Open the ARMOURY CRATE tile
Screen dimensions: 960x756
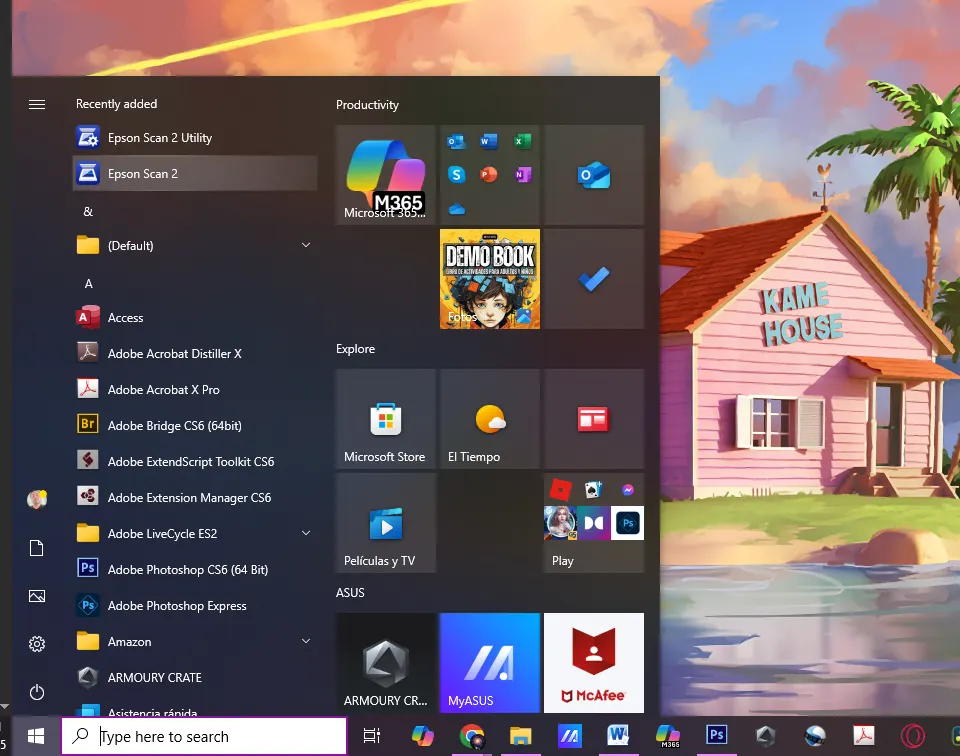click(386, 663)
